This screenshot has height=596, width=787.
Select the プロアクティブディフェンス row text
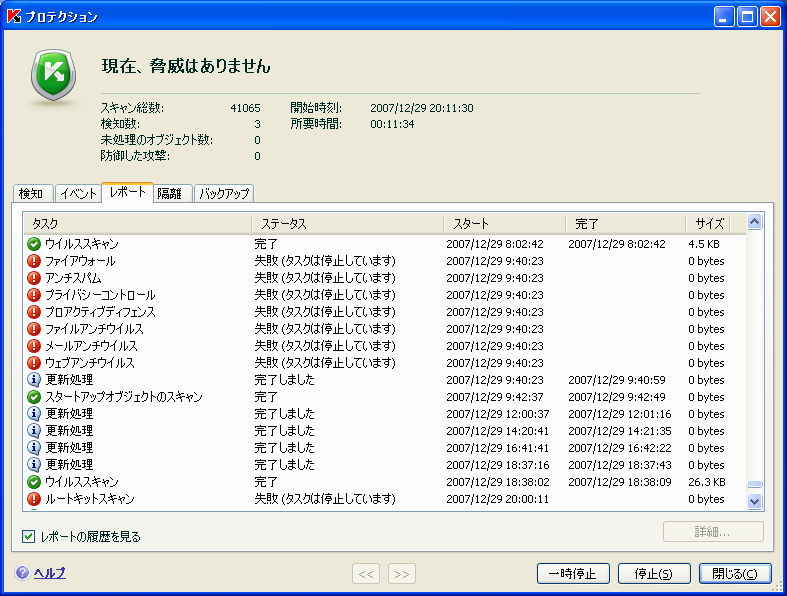[x=100, y=312]
